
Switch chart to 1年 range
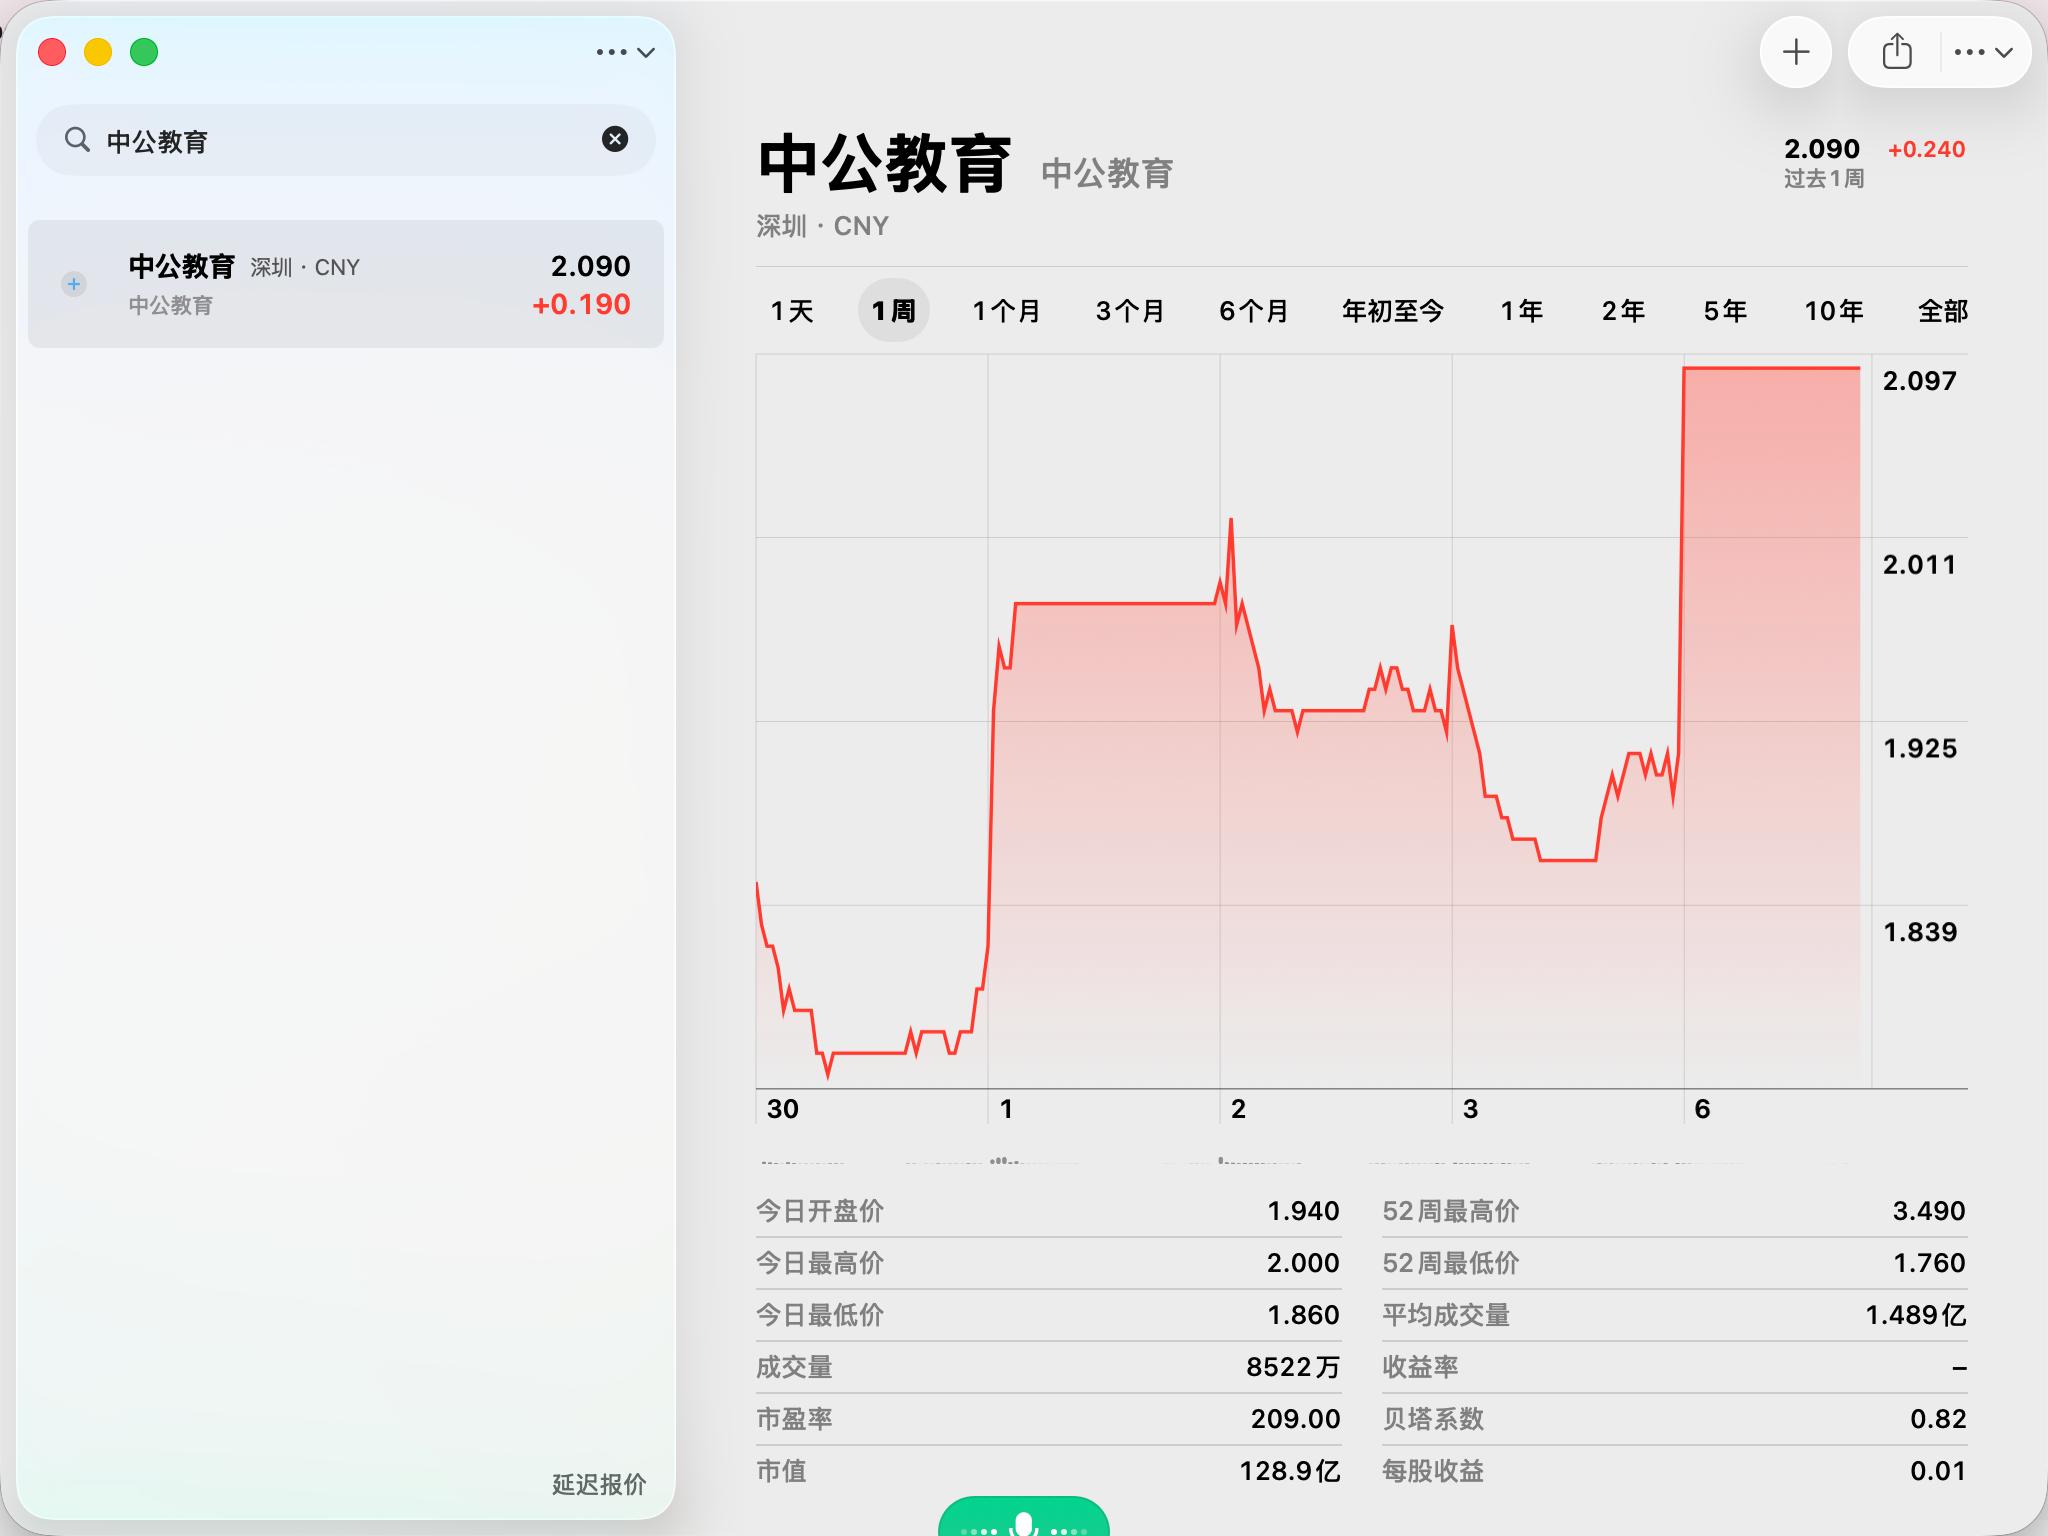(x=1521, y=311)
